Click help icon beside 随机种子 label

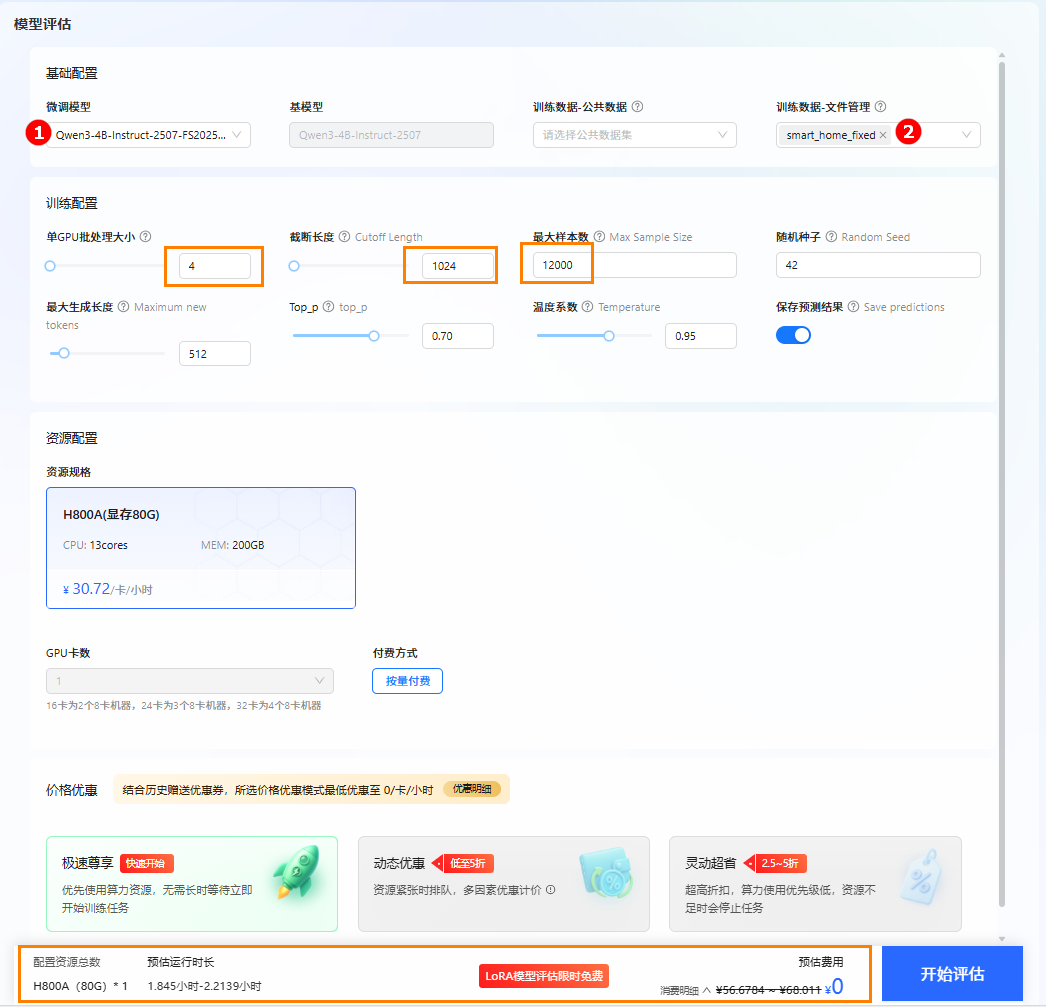831,237
